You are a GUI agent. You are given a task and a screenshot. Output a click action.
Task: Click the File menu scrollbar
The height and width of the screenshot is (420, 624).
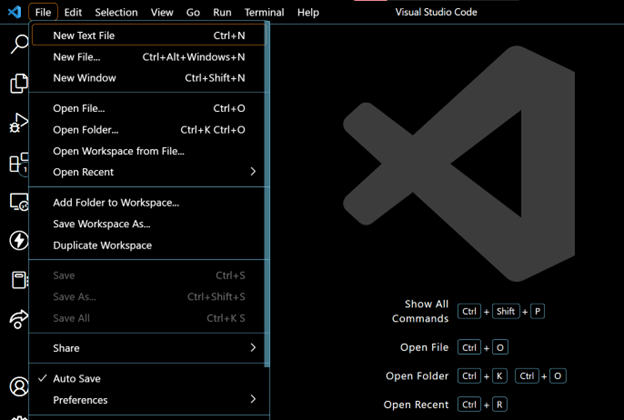click(267, 194)
